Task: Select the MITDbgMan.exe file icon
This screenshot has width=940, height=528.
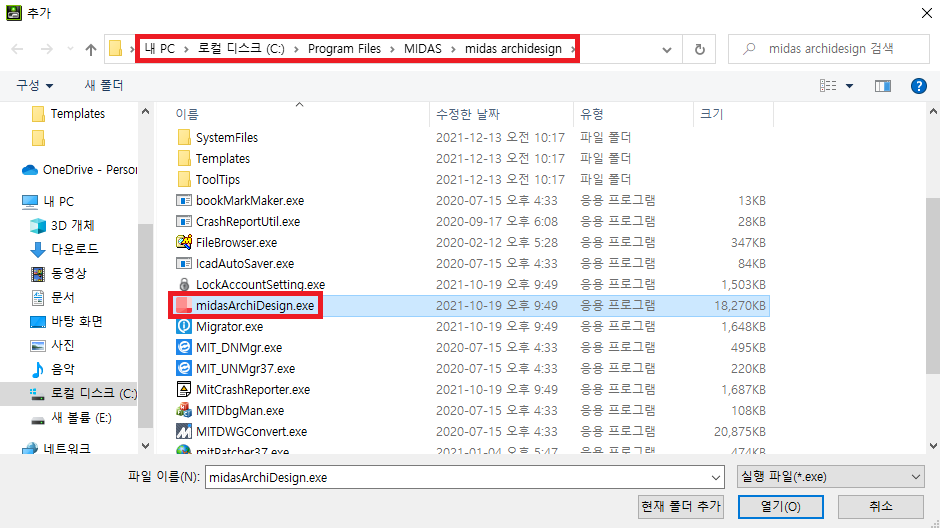Action: [183, 410]
